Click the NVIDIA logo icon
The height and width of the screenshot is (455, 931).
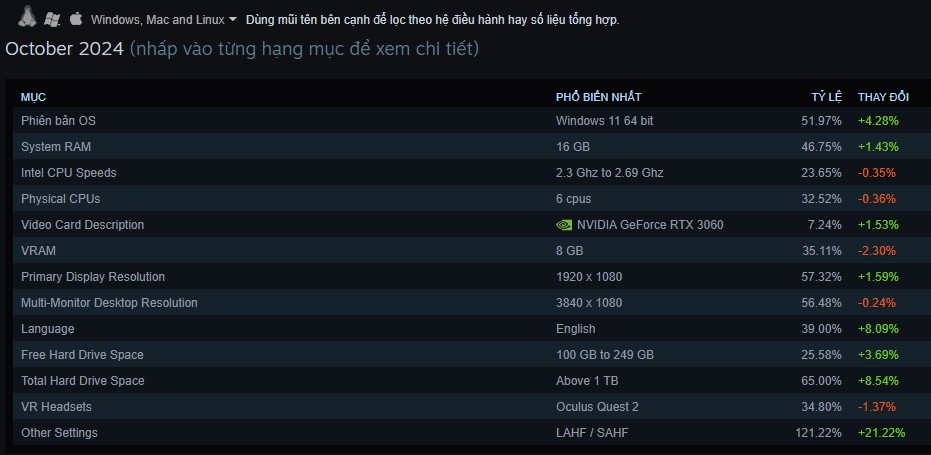point(563,225)
